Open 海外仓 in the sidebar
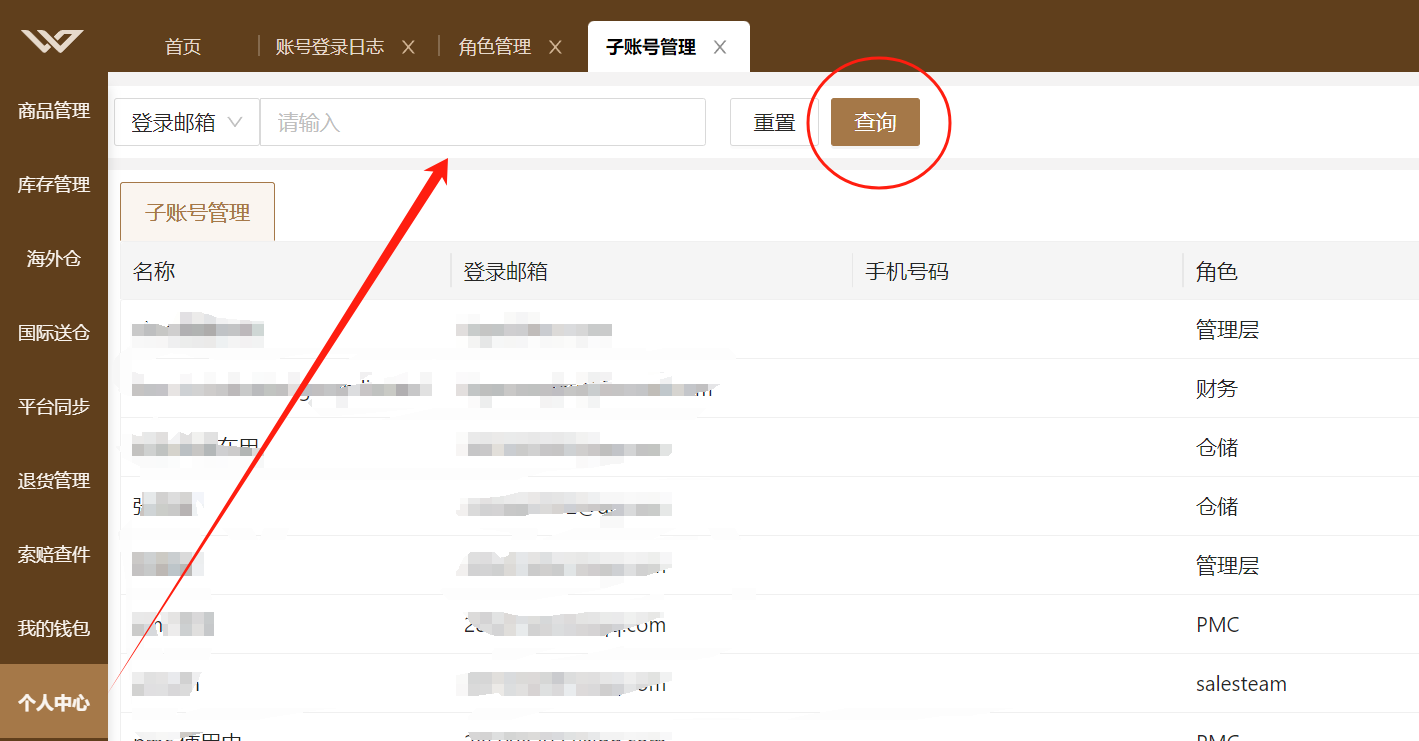Image resolution: width=1419 pixels, height=741 pixels. pos(54,259)
